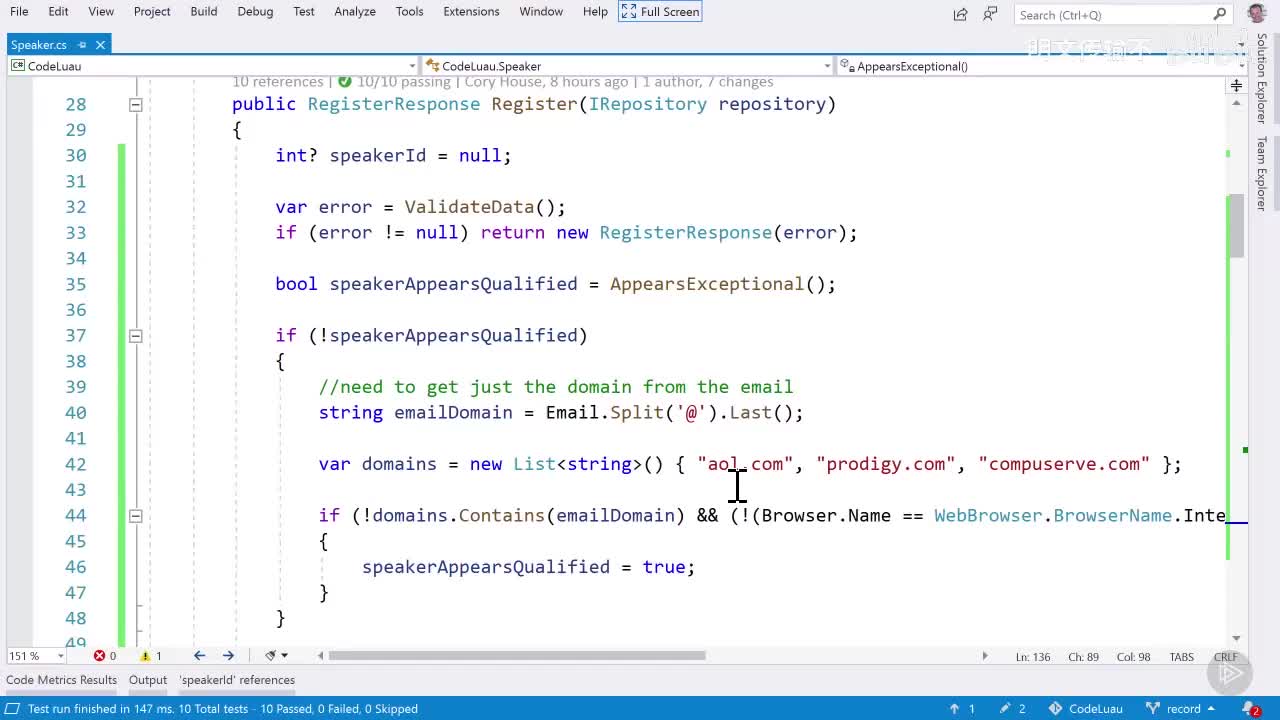The image size is (1280, 720).
Task: Click the horizontal scrollbar left arrow
Action: [x=320, y=656]
